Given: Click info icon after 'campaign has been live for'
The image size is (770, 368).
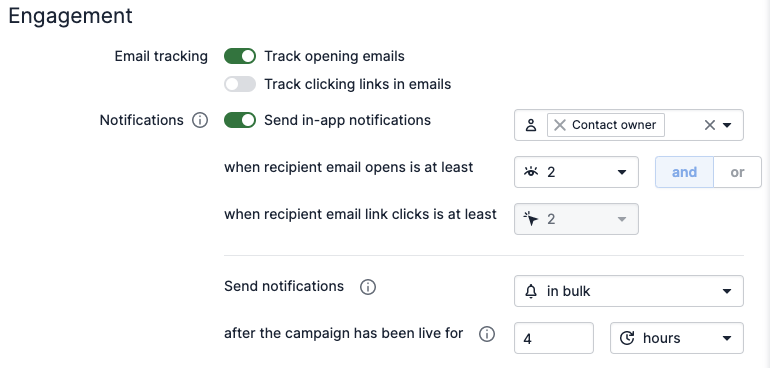Looking at the screenshot, I should (x=487, y=334).
